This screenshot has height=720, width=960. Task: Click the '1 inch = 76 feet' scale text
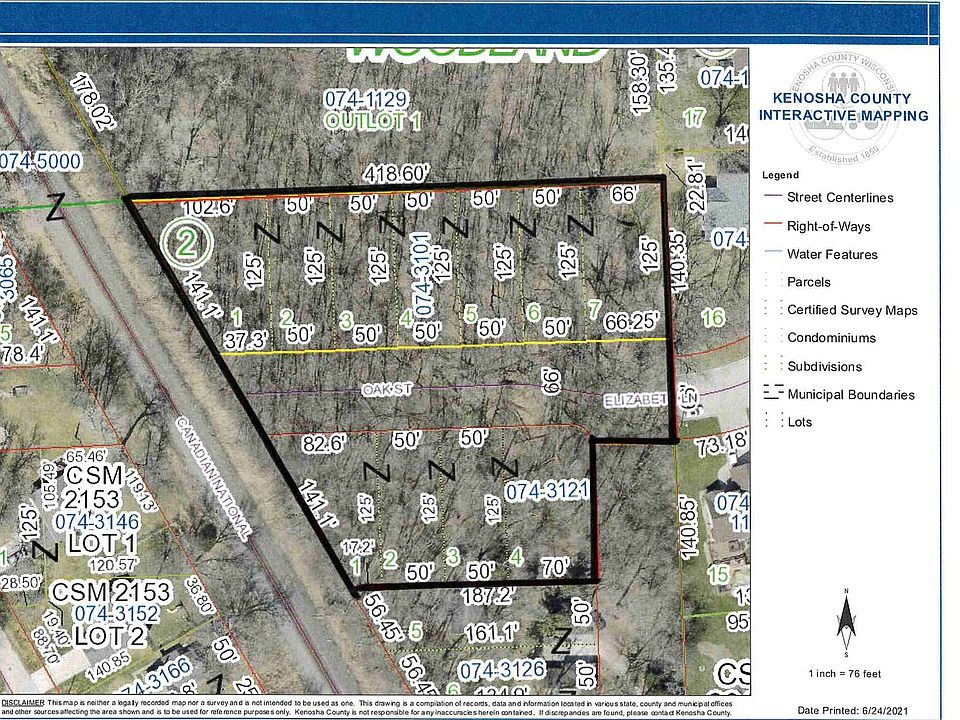844,673
